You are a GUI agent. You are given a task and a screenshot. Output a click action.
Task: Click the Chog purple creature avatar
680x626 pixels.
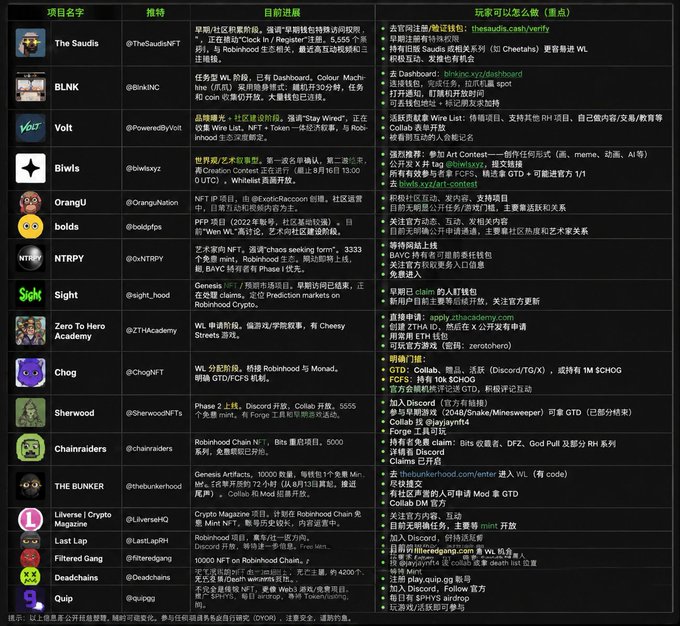[x=30, y=372]
